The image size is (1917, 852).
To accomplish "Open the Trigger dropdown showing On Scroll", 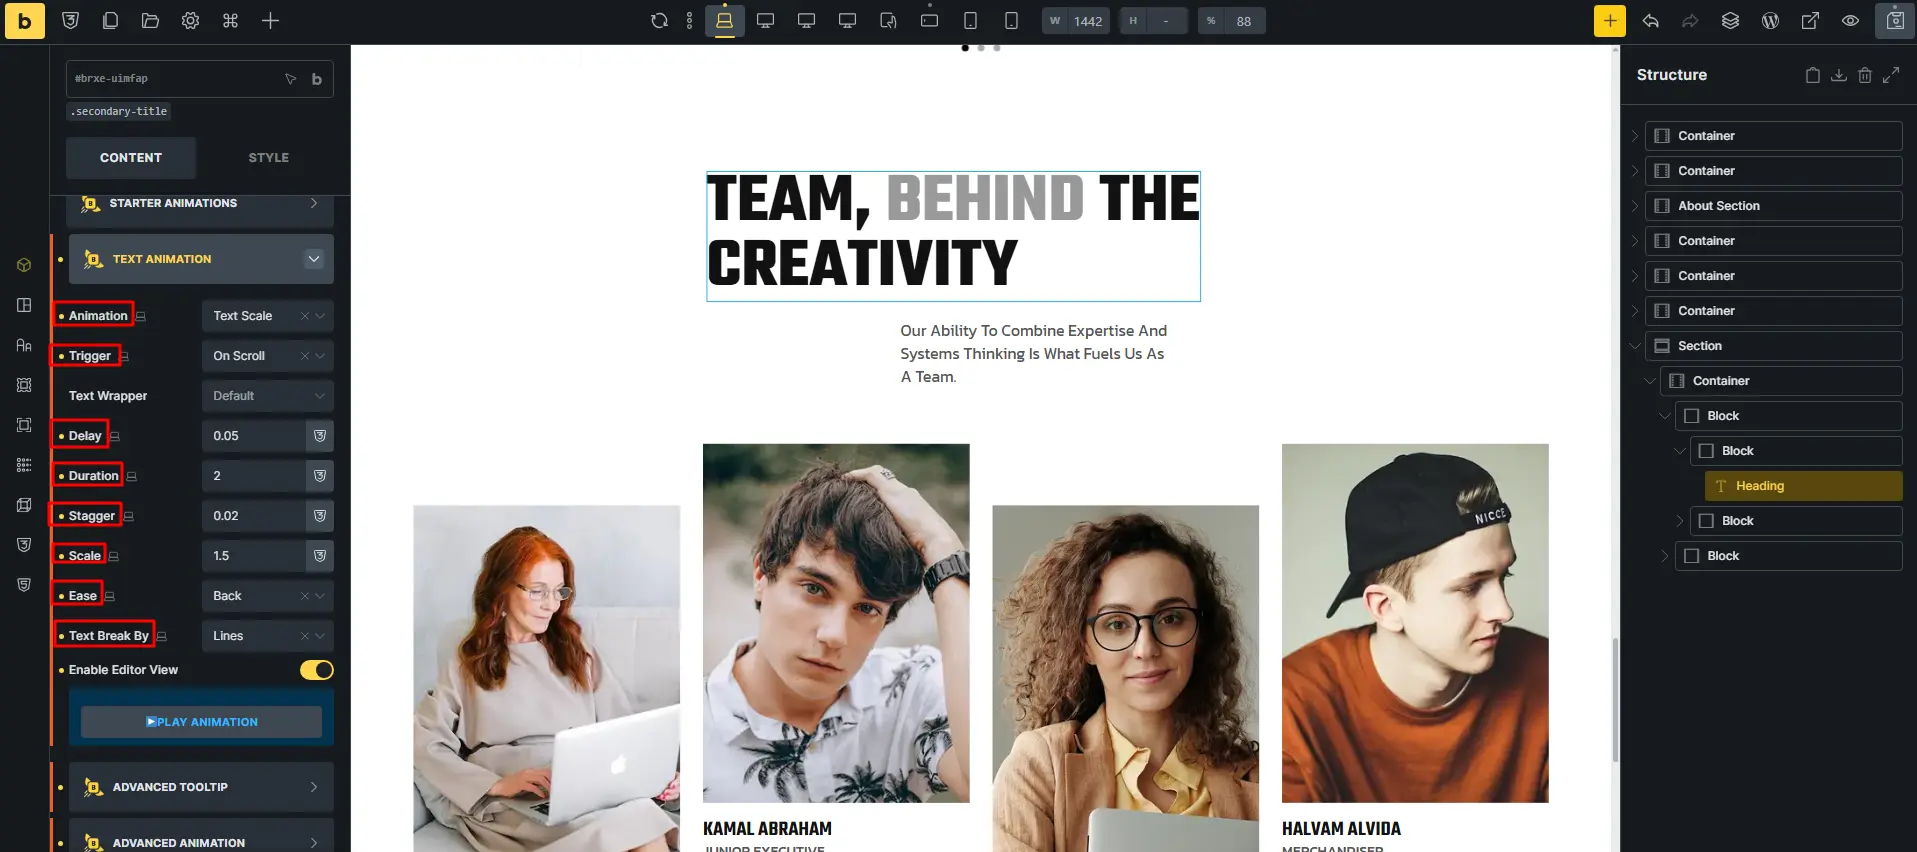I will click(267, 356).
